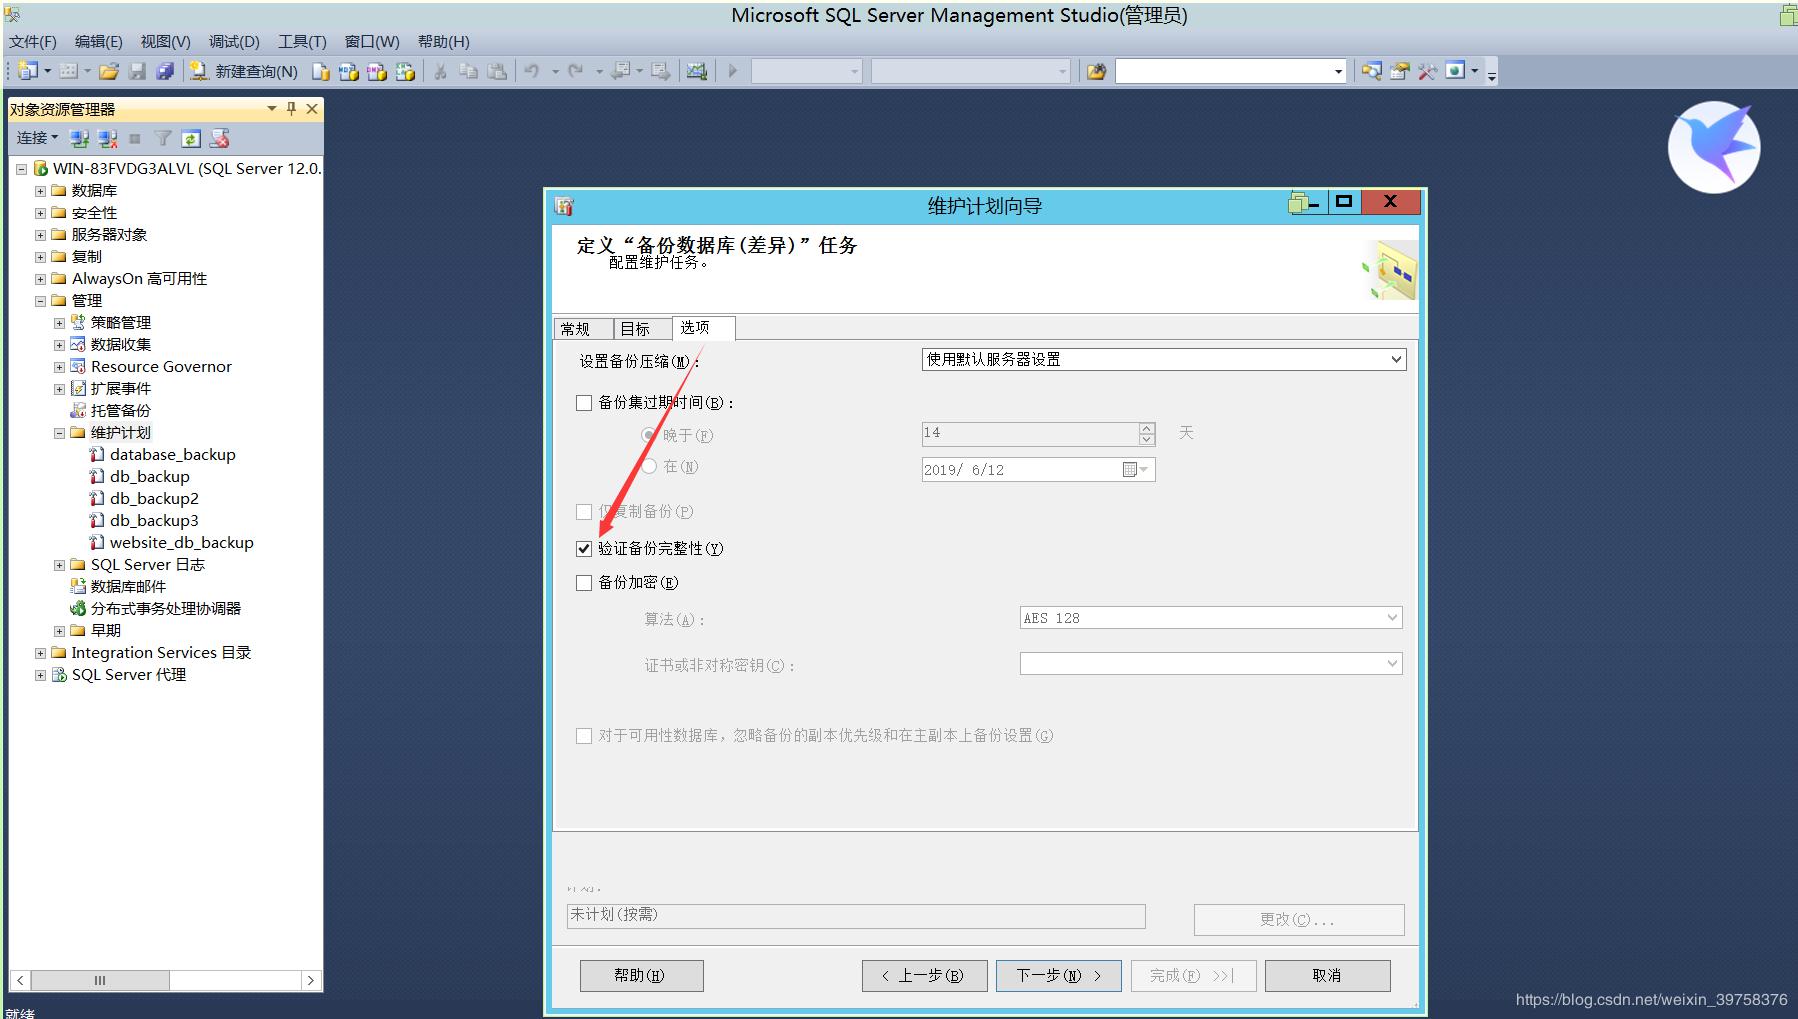Expand the 数据库 (Databases) tree node

tap(41, 190)
